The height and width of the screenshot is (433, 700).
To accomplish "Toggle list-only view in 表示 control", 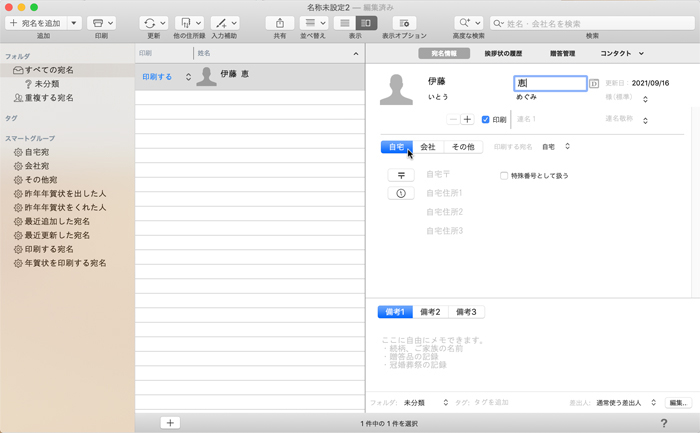I will [344, 23].
